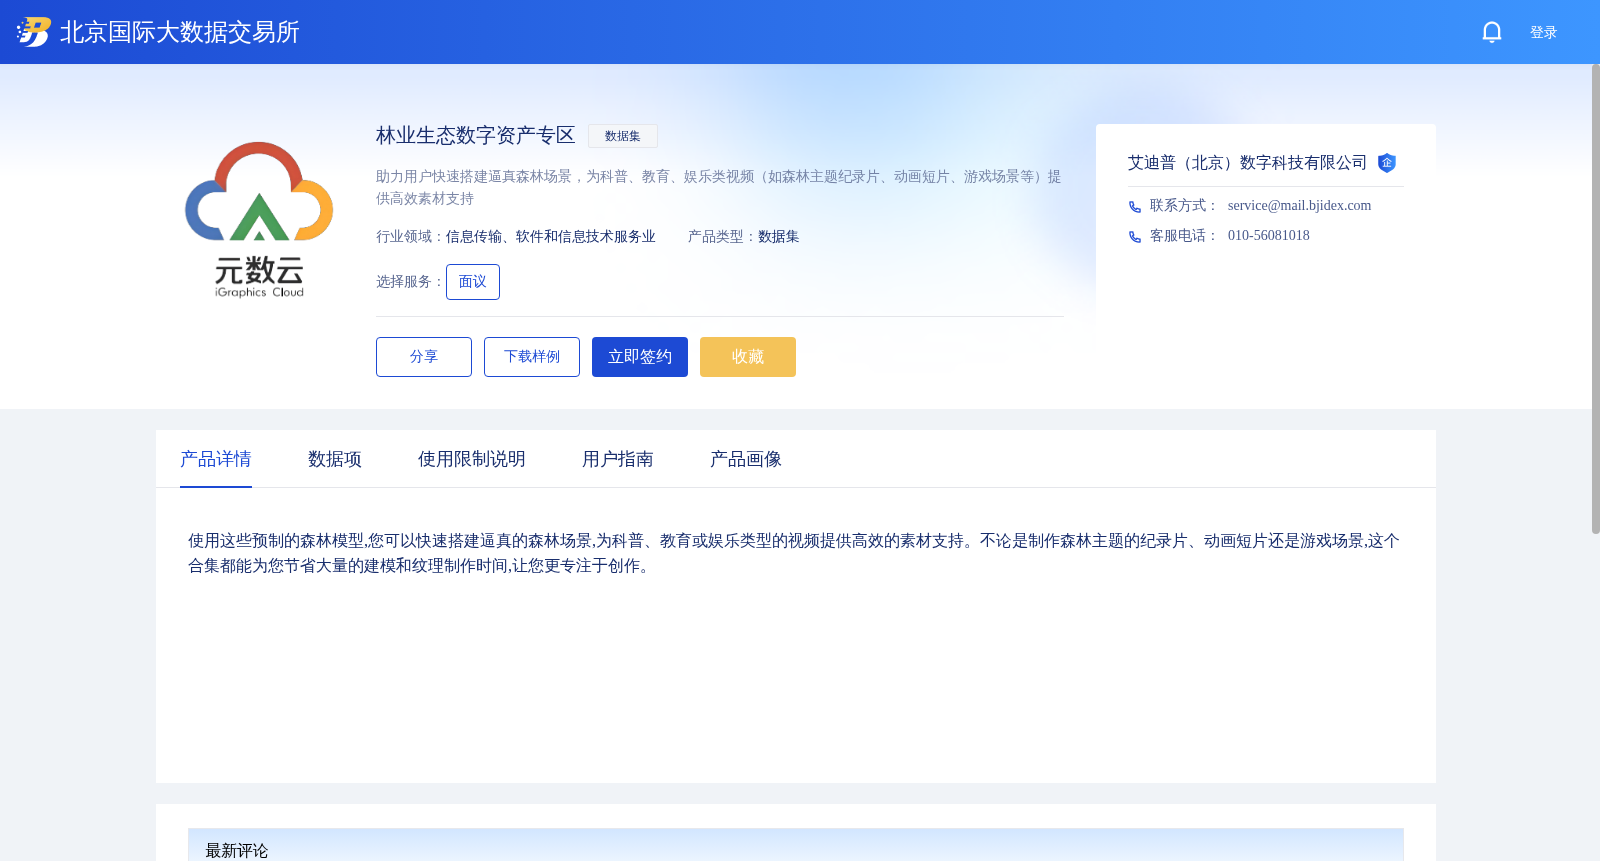Select the 面议 service option
The image size is (1600, 861).
(x=473, y=282)
